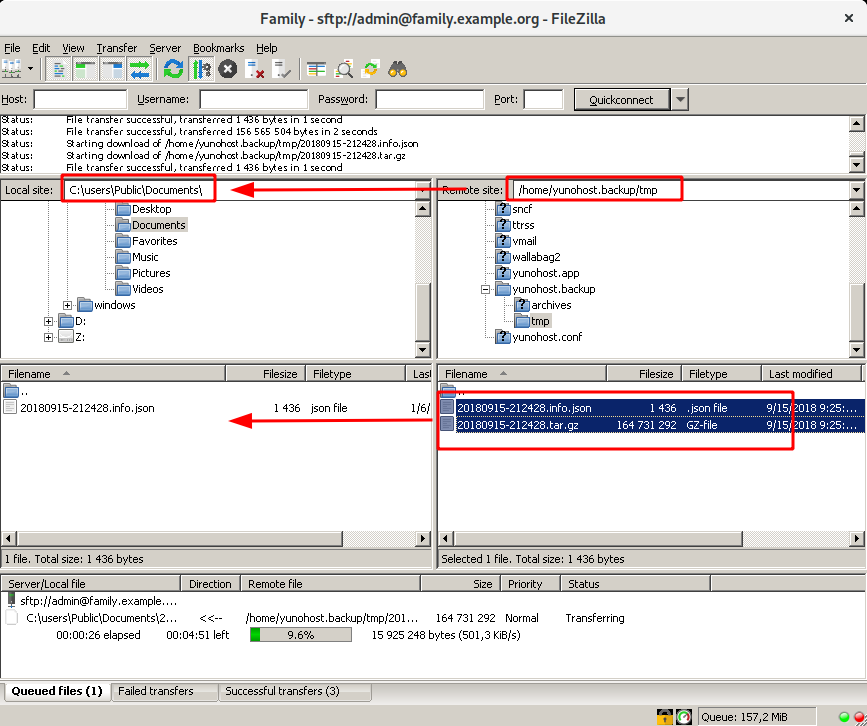This screenshot has width=867, height=726.
Task: Open the Transfer menu
Action: tap(116, 47)
